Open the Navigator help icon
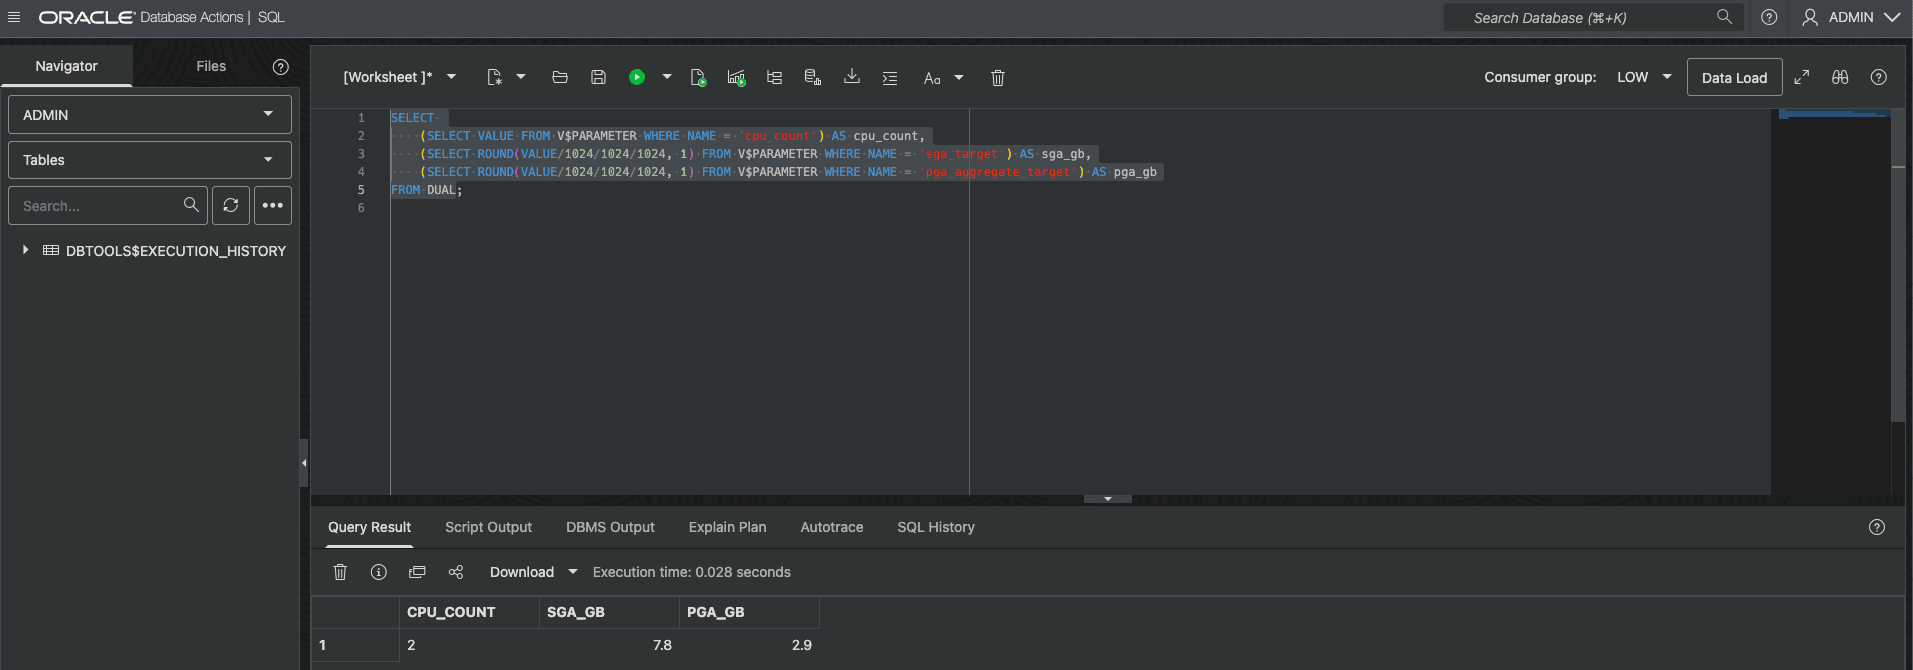Viewport: 1913px width, 670px height. point(281,67)
